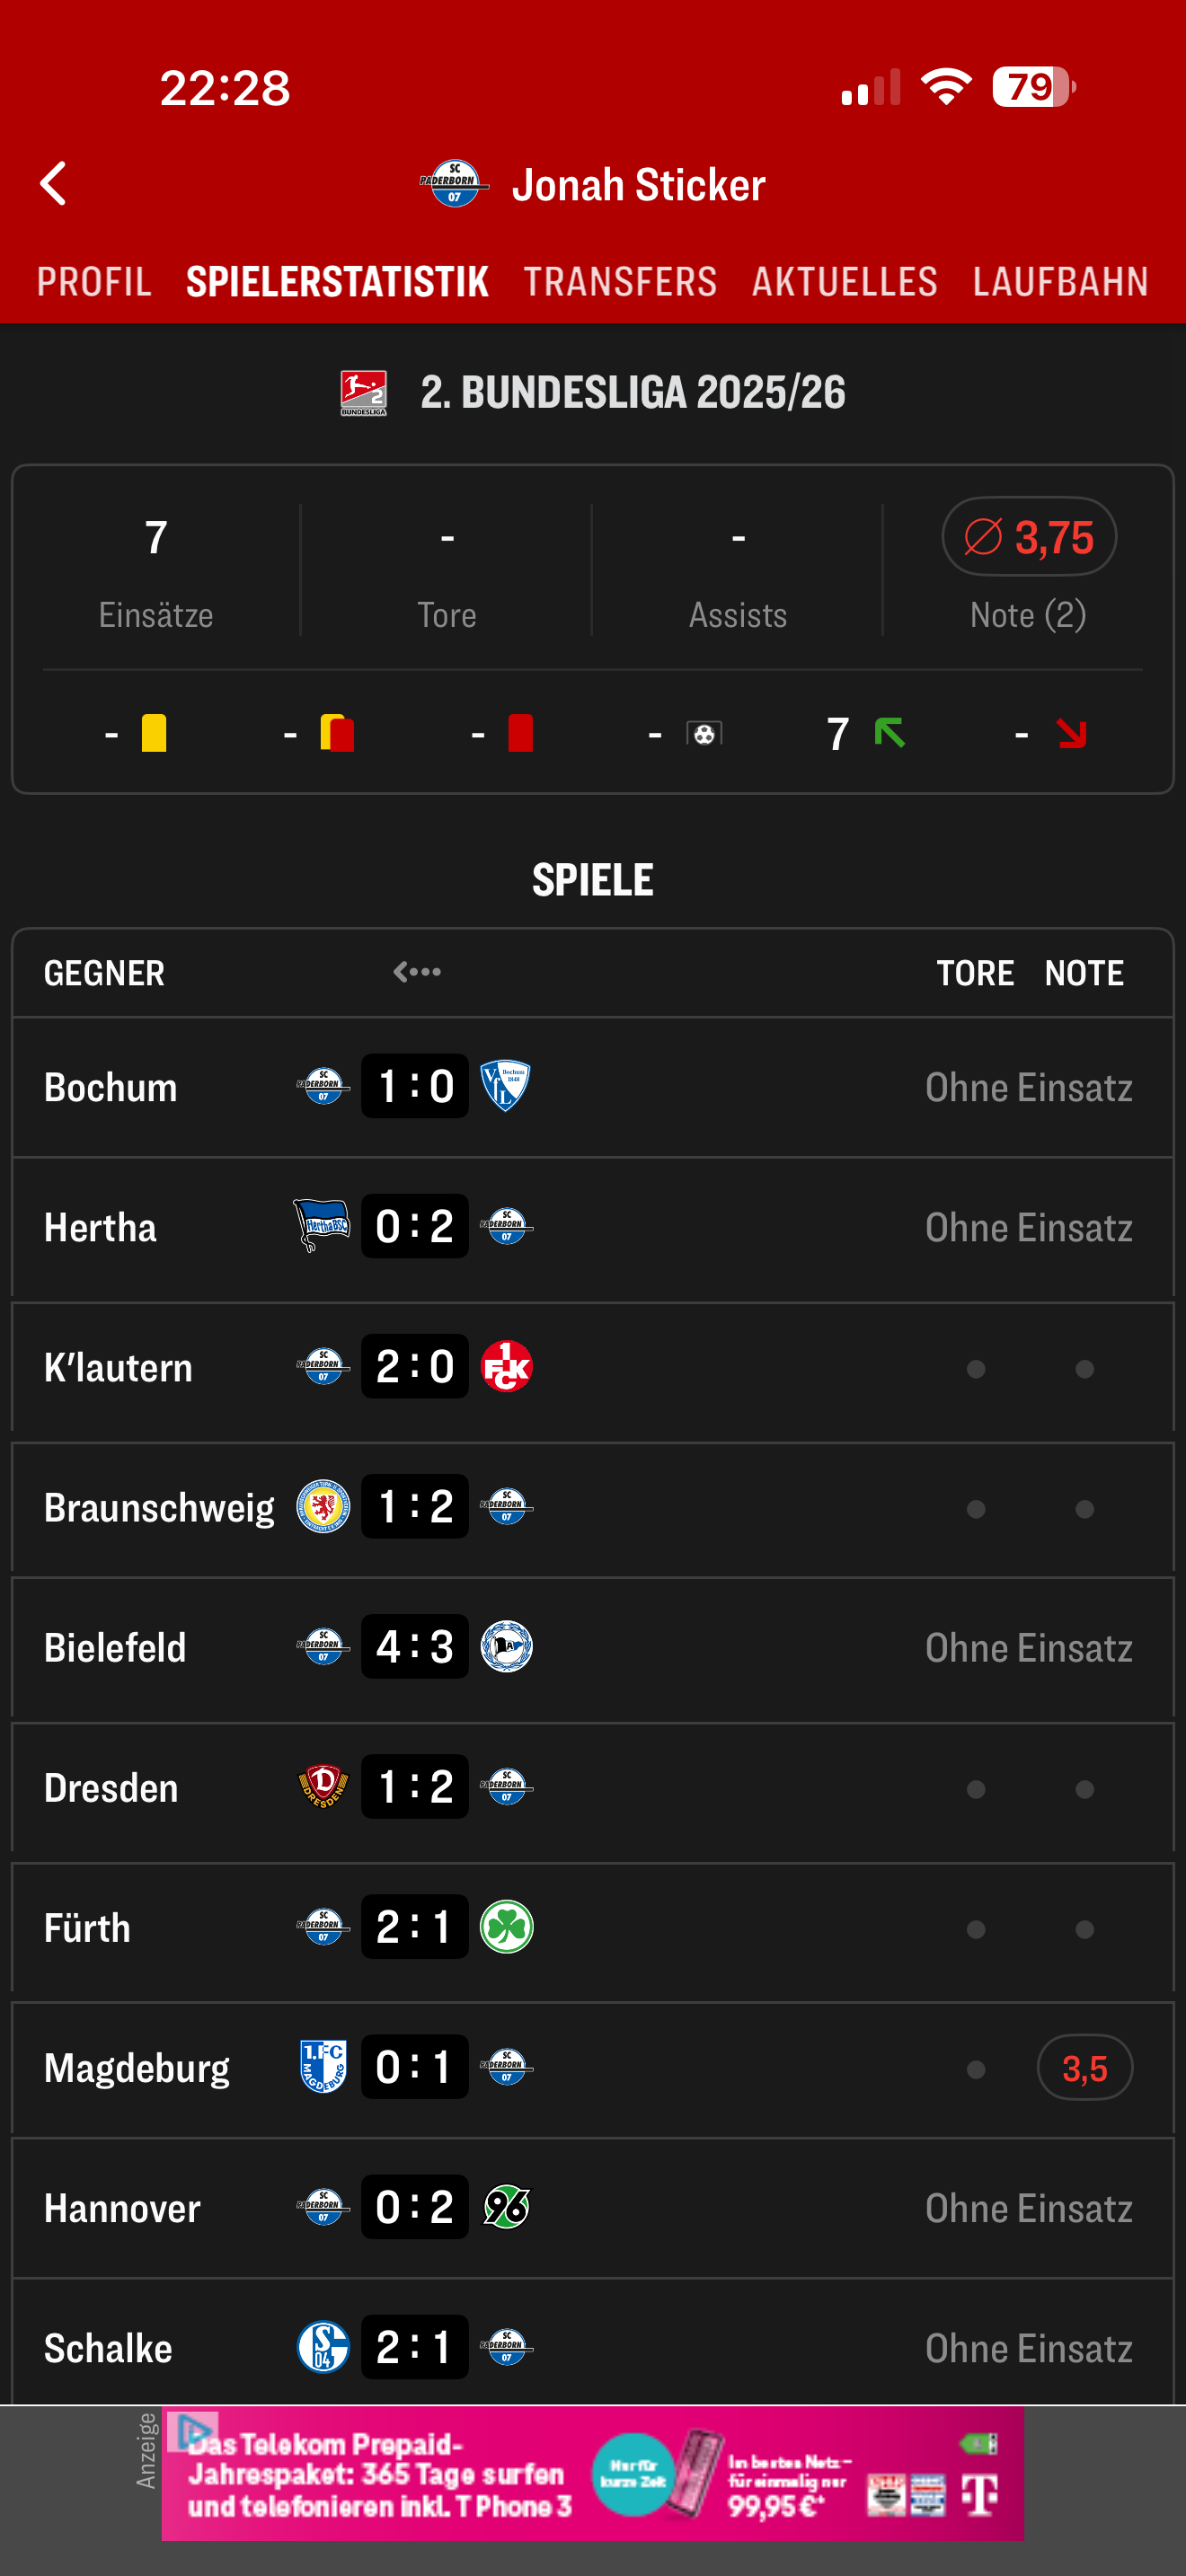Tap the SC Paderborn crest beside Jonah Sticker
Image resolution: width=1186 pixels, height=2576 pixels.
454,184
